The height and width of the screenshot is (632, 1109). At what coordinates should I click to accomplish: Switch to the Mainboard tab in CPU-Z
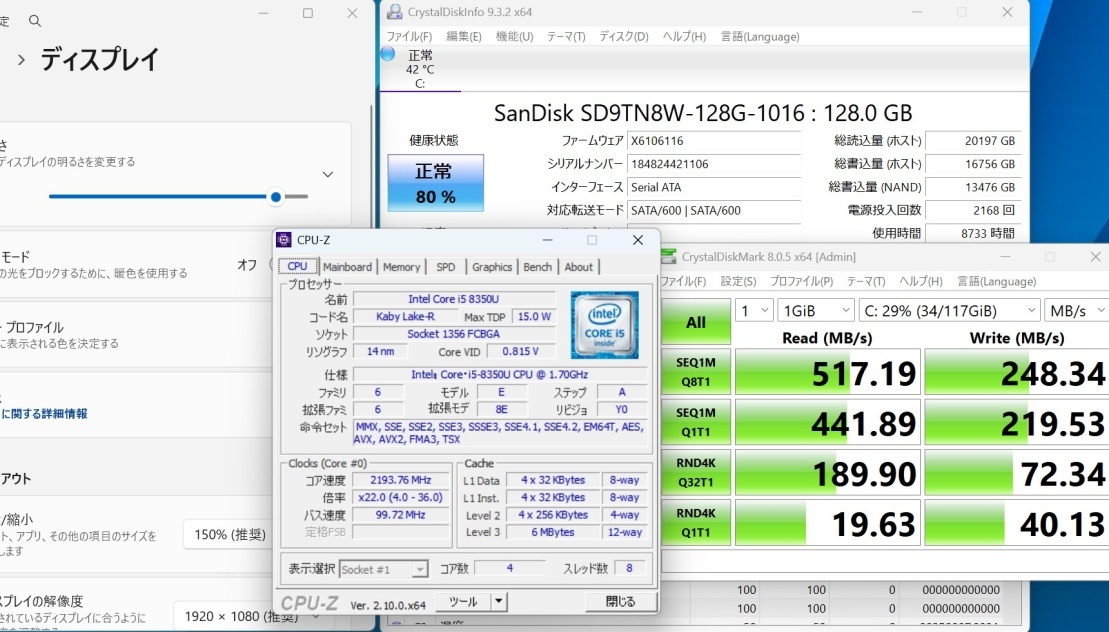(x=347, y=267)
